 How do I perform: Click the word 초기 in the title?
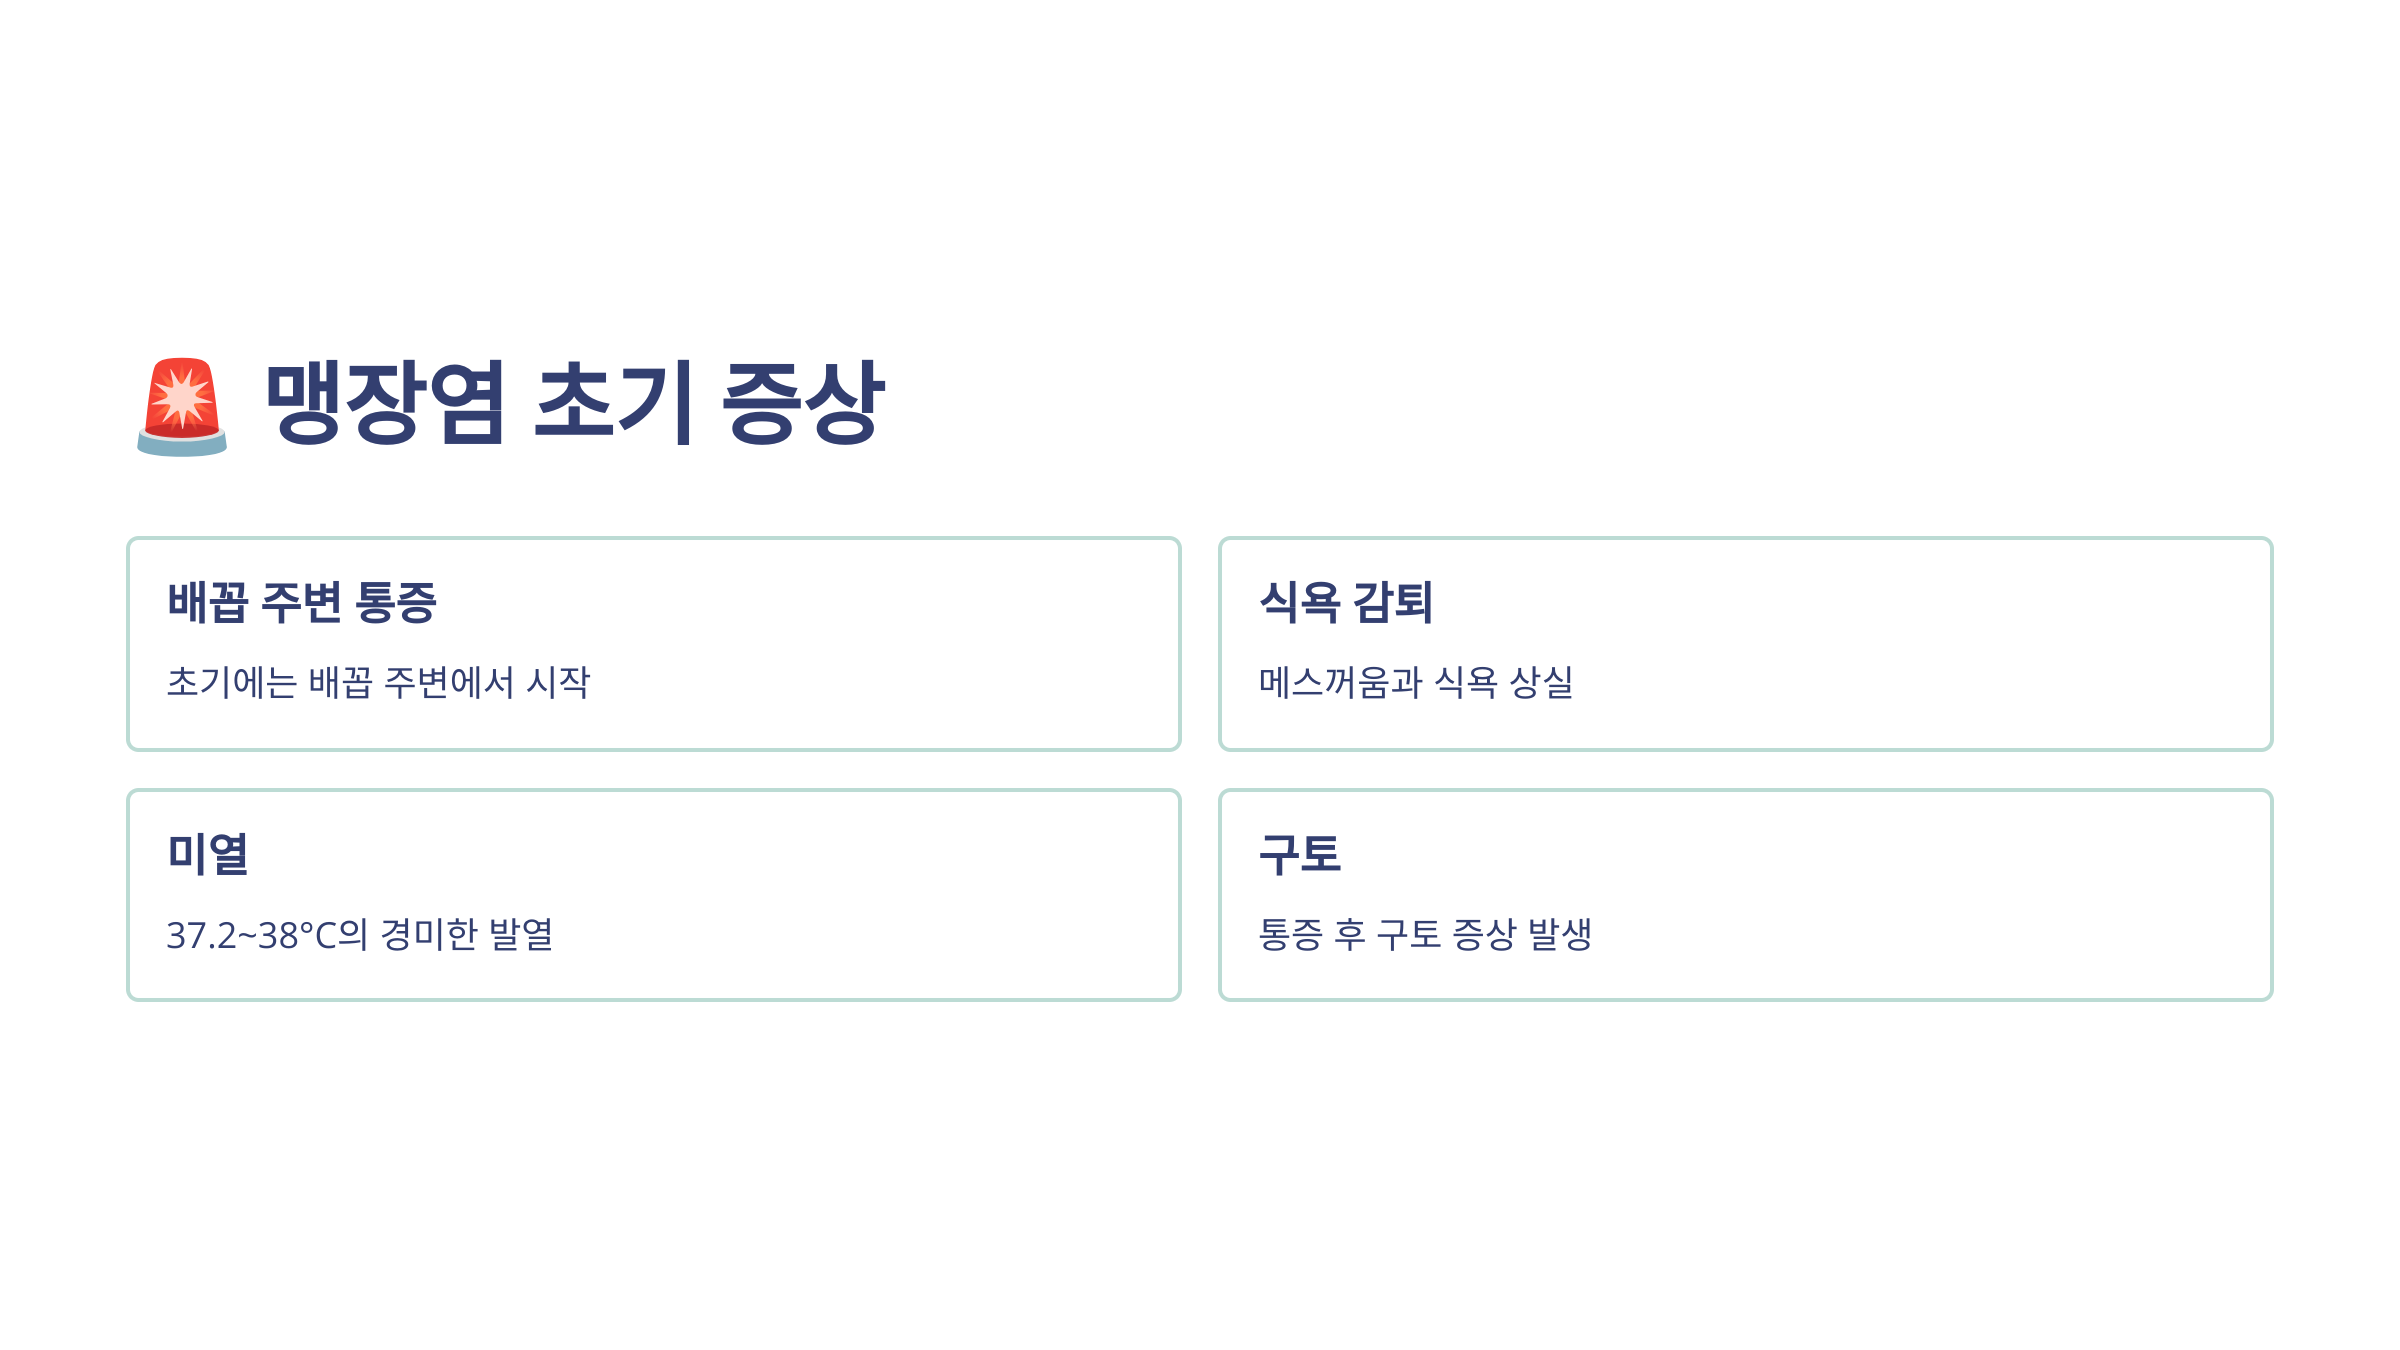pos(614,402)
